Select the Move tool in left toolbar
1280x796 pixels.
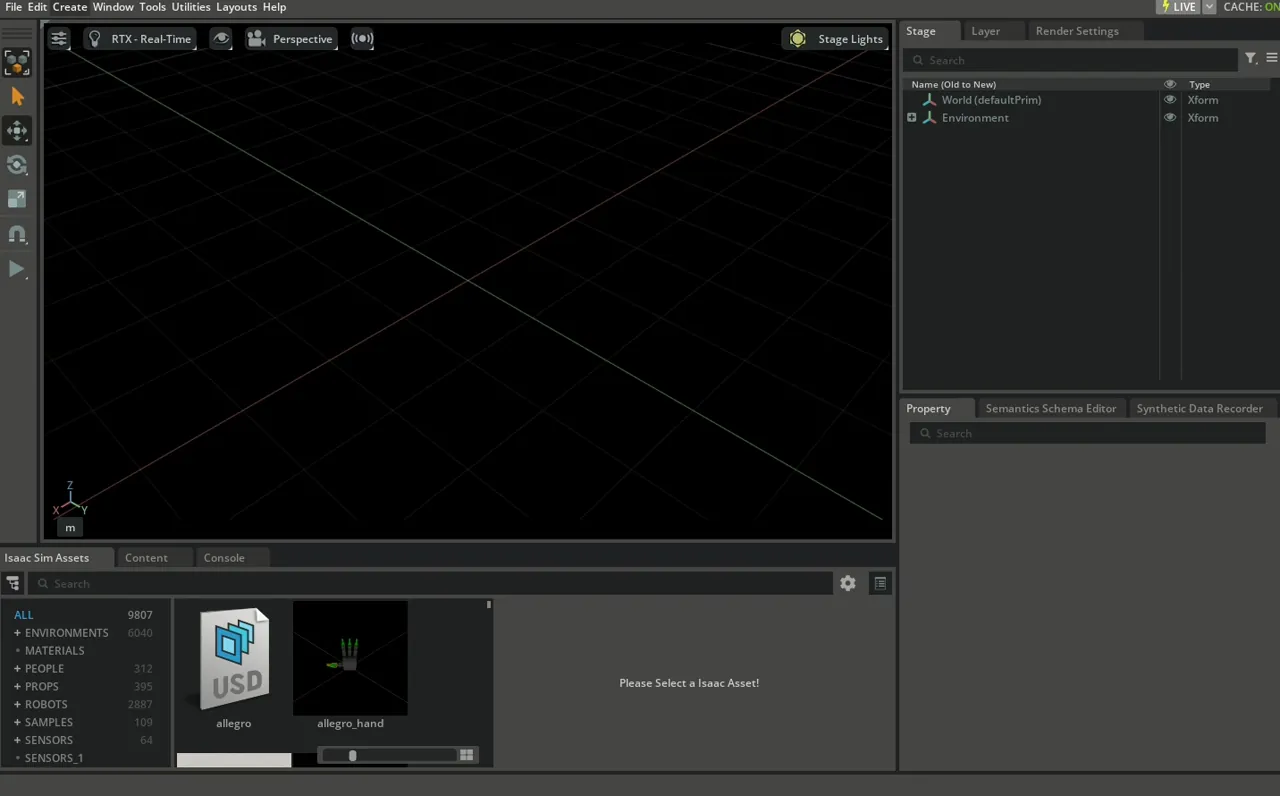click(17, 131)
